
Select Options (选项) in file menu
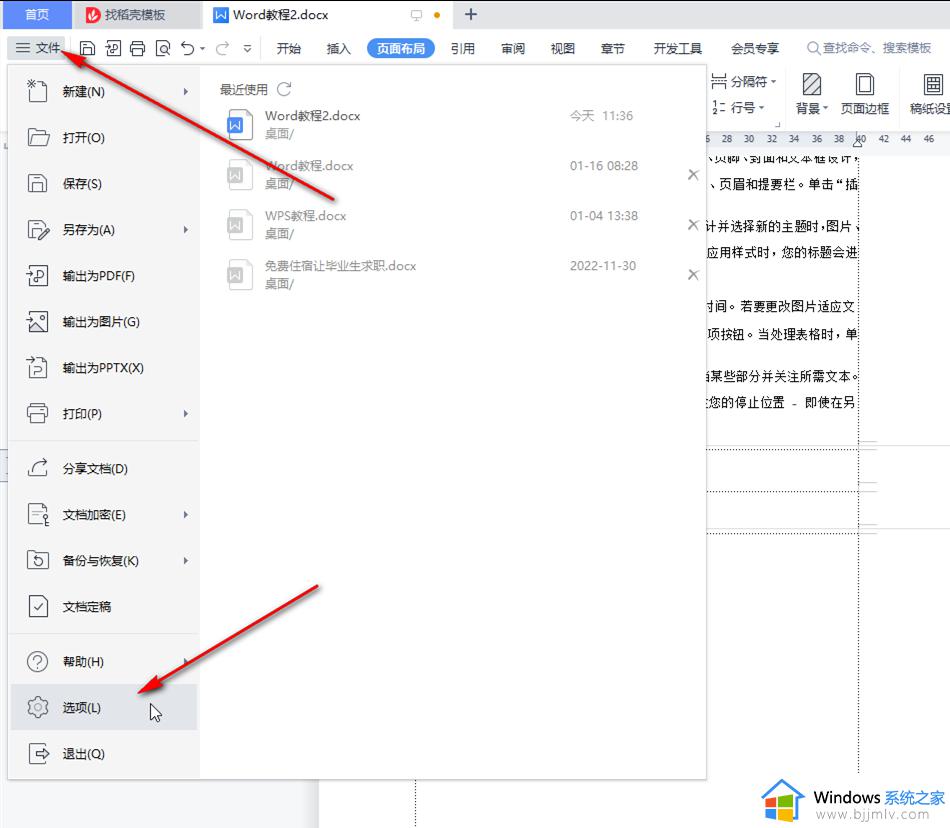pyautogui.click(x=82, y=708)
